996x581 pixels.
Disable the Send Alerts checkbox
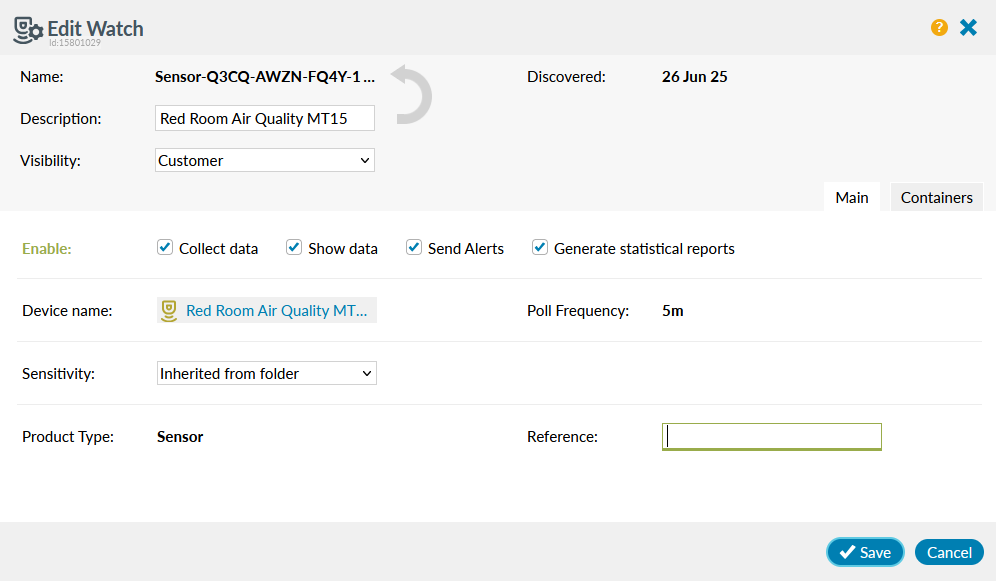click(x=414, y=247)
